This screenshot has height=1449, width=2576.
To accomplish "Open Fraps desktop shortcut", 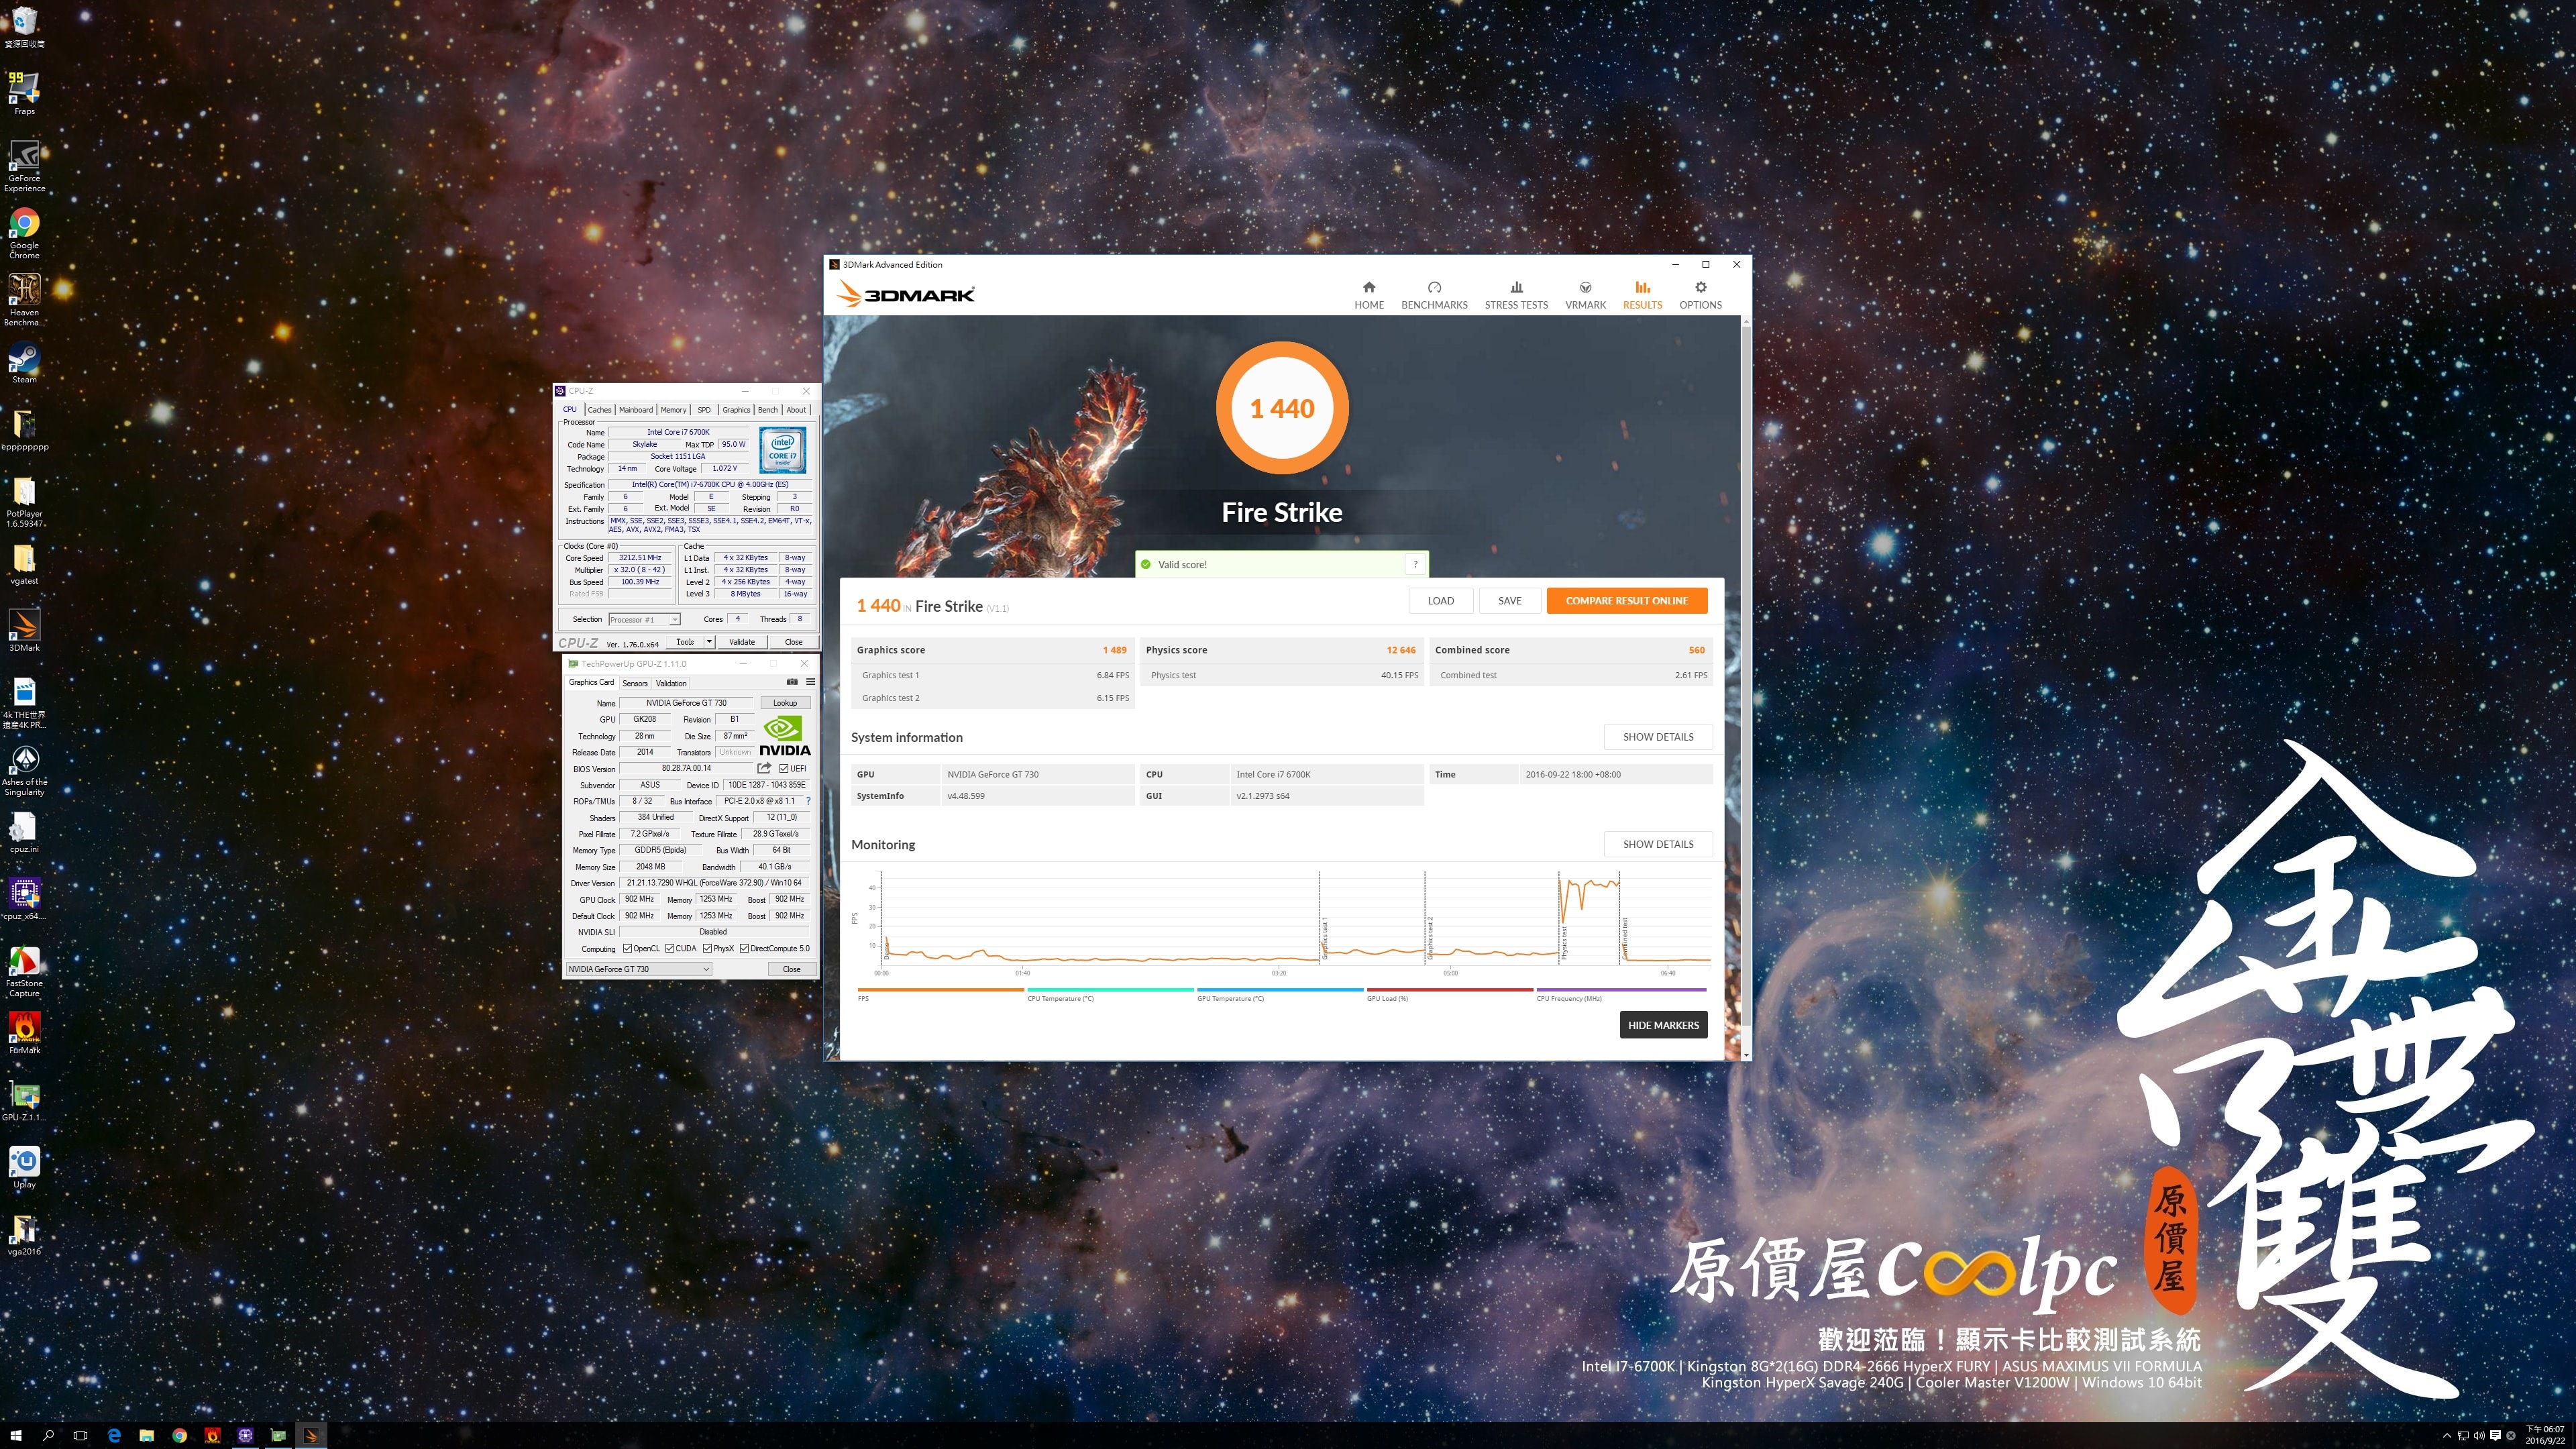I will [24, 92].
